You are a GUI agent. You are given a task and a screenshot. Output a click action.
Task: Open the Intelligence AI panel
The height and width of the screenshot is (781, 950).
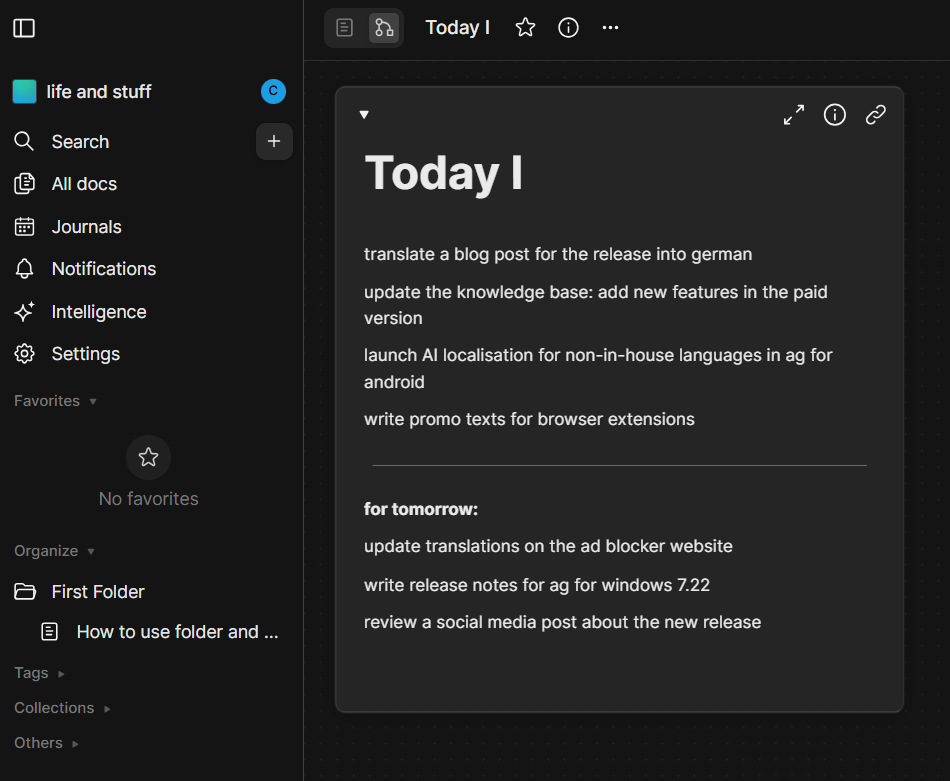[x=98, y=312]
